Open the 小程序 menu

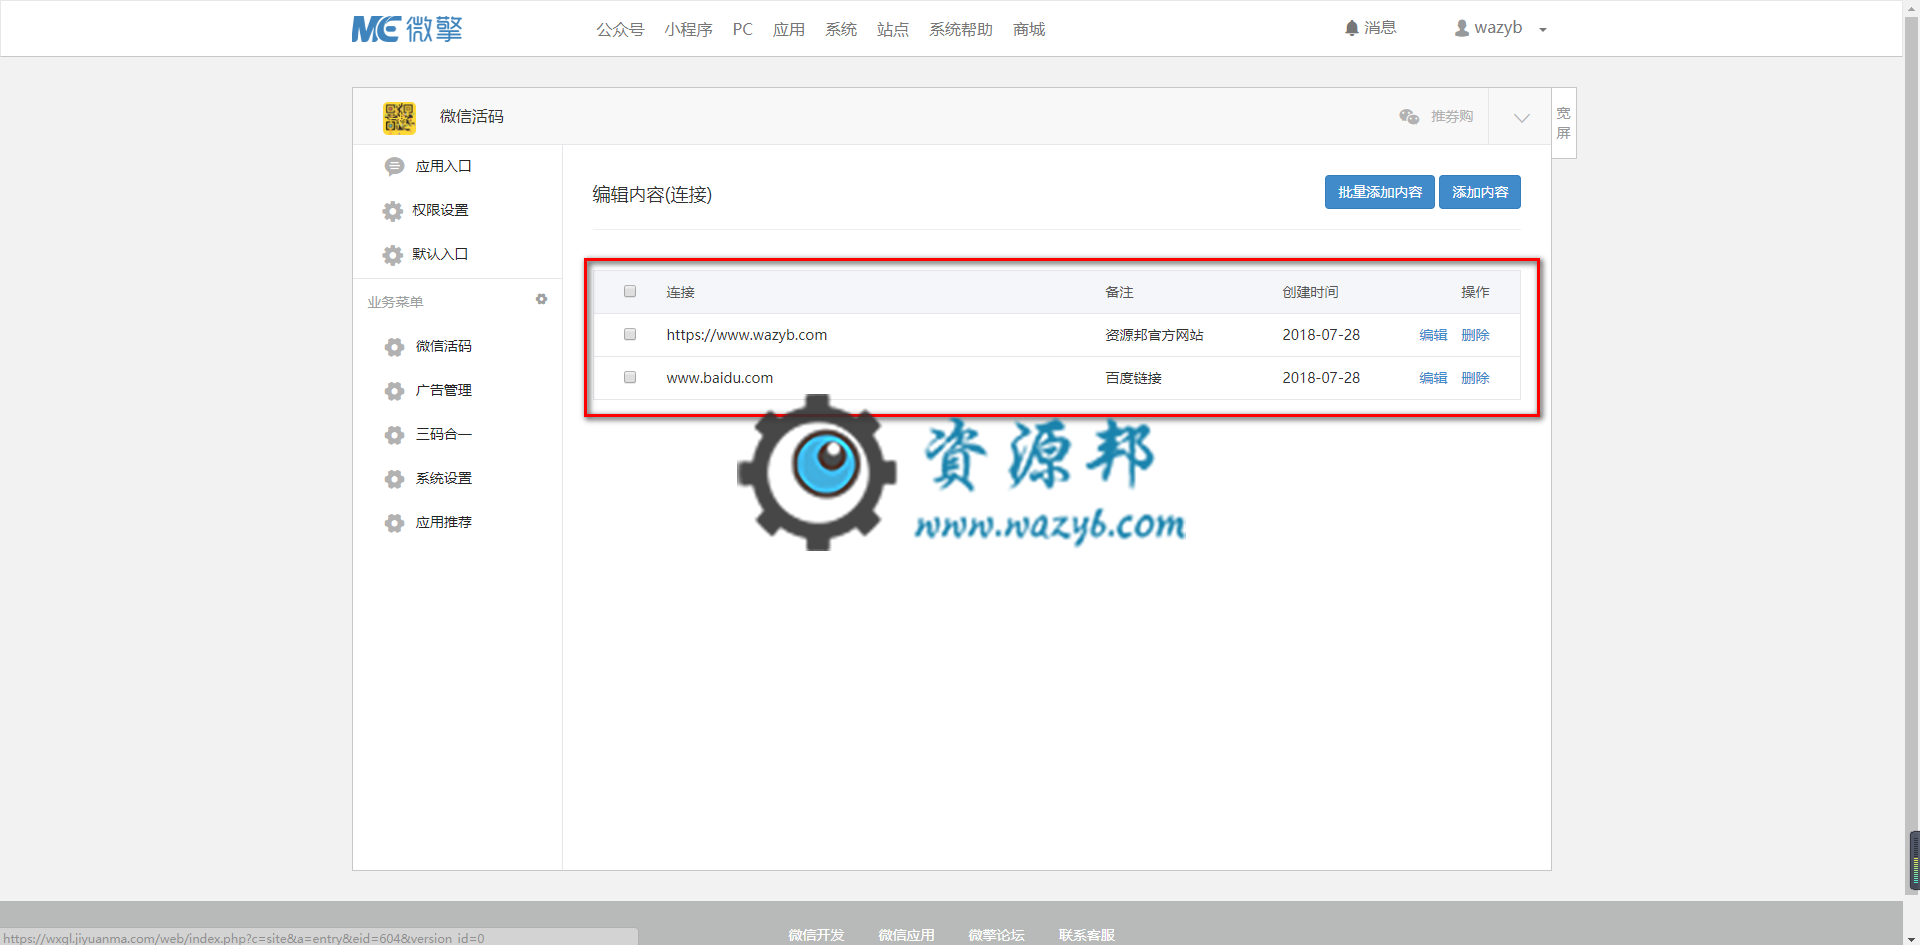click(x=688, y=29)
